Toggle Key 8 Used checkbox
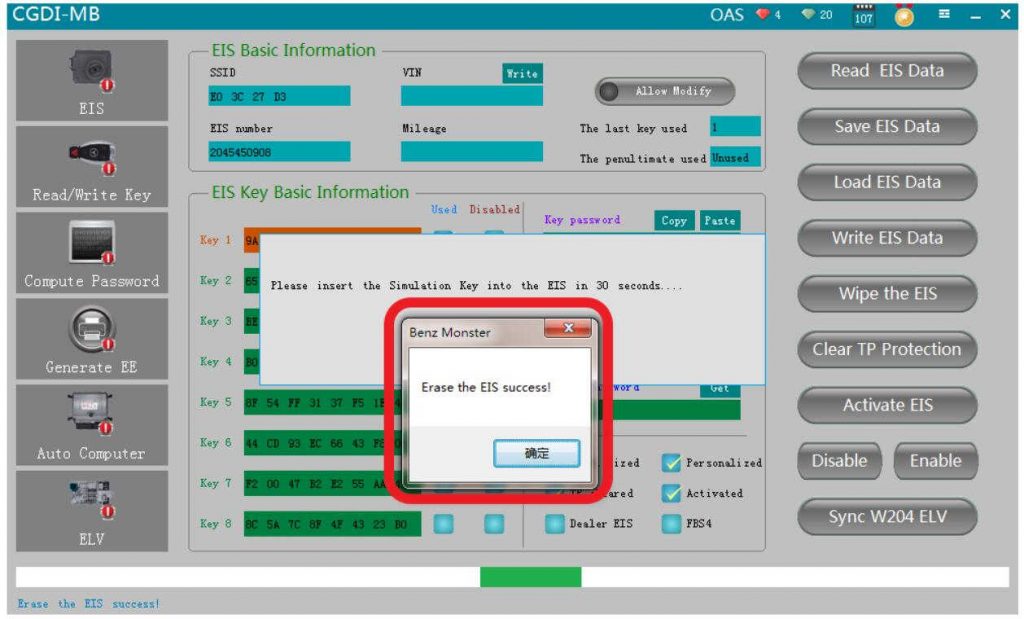The image size is (1024, 619). tap(443, 524)
